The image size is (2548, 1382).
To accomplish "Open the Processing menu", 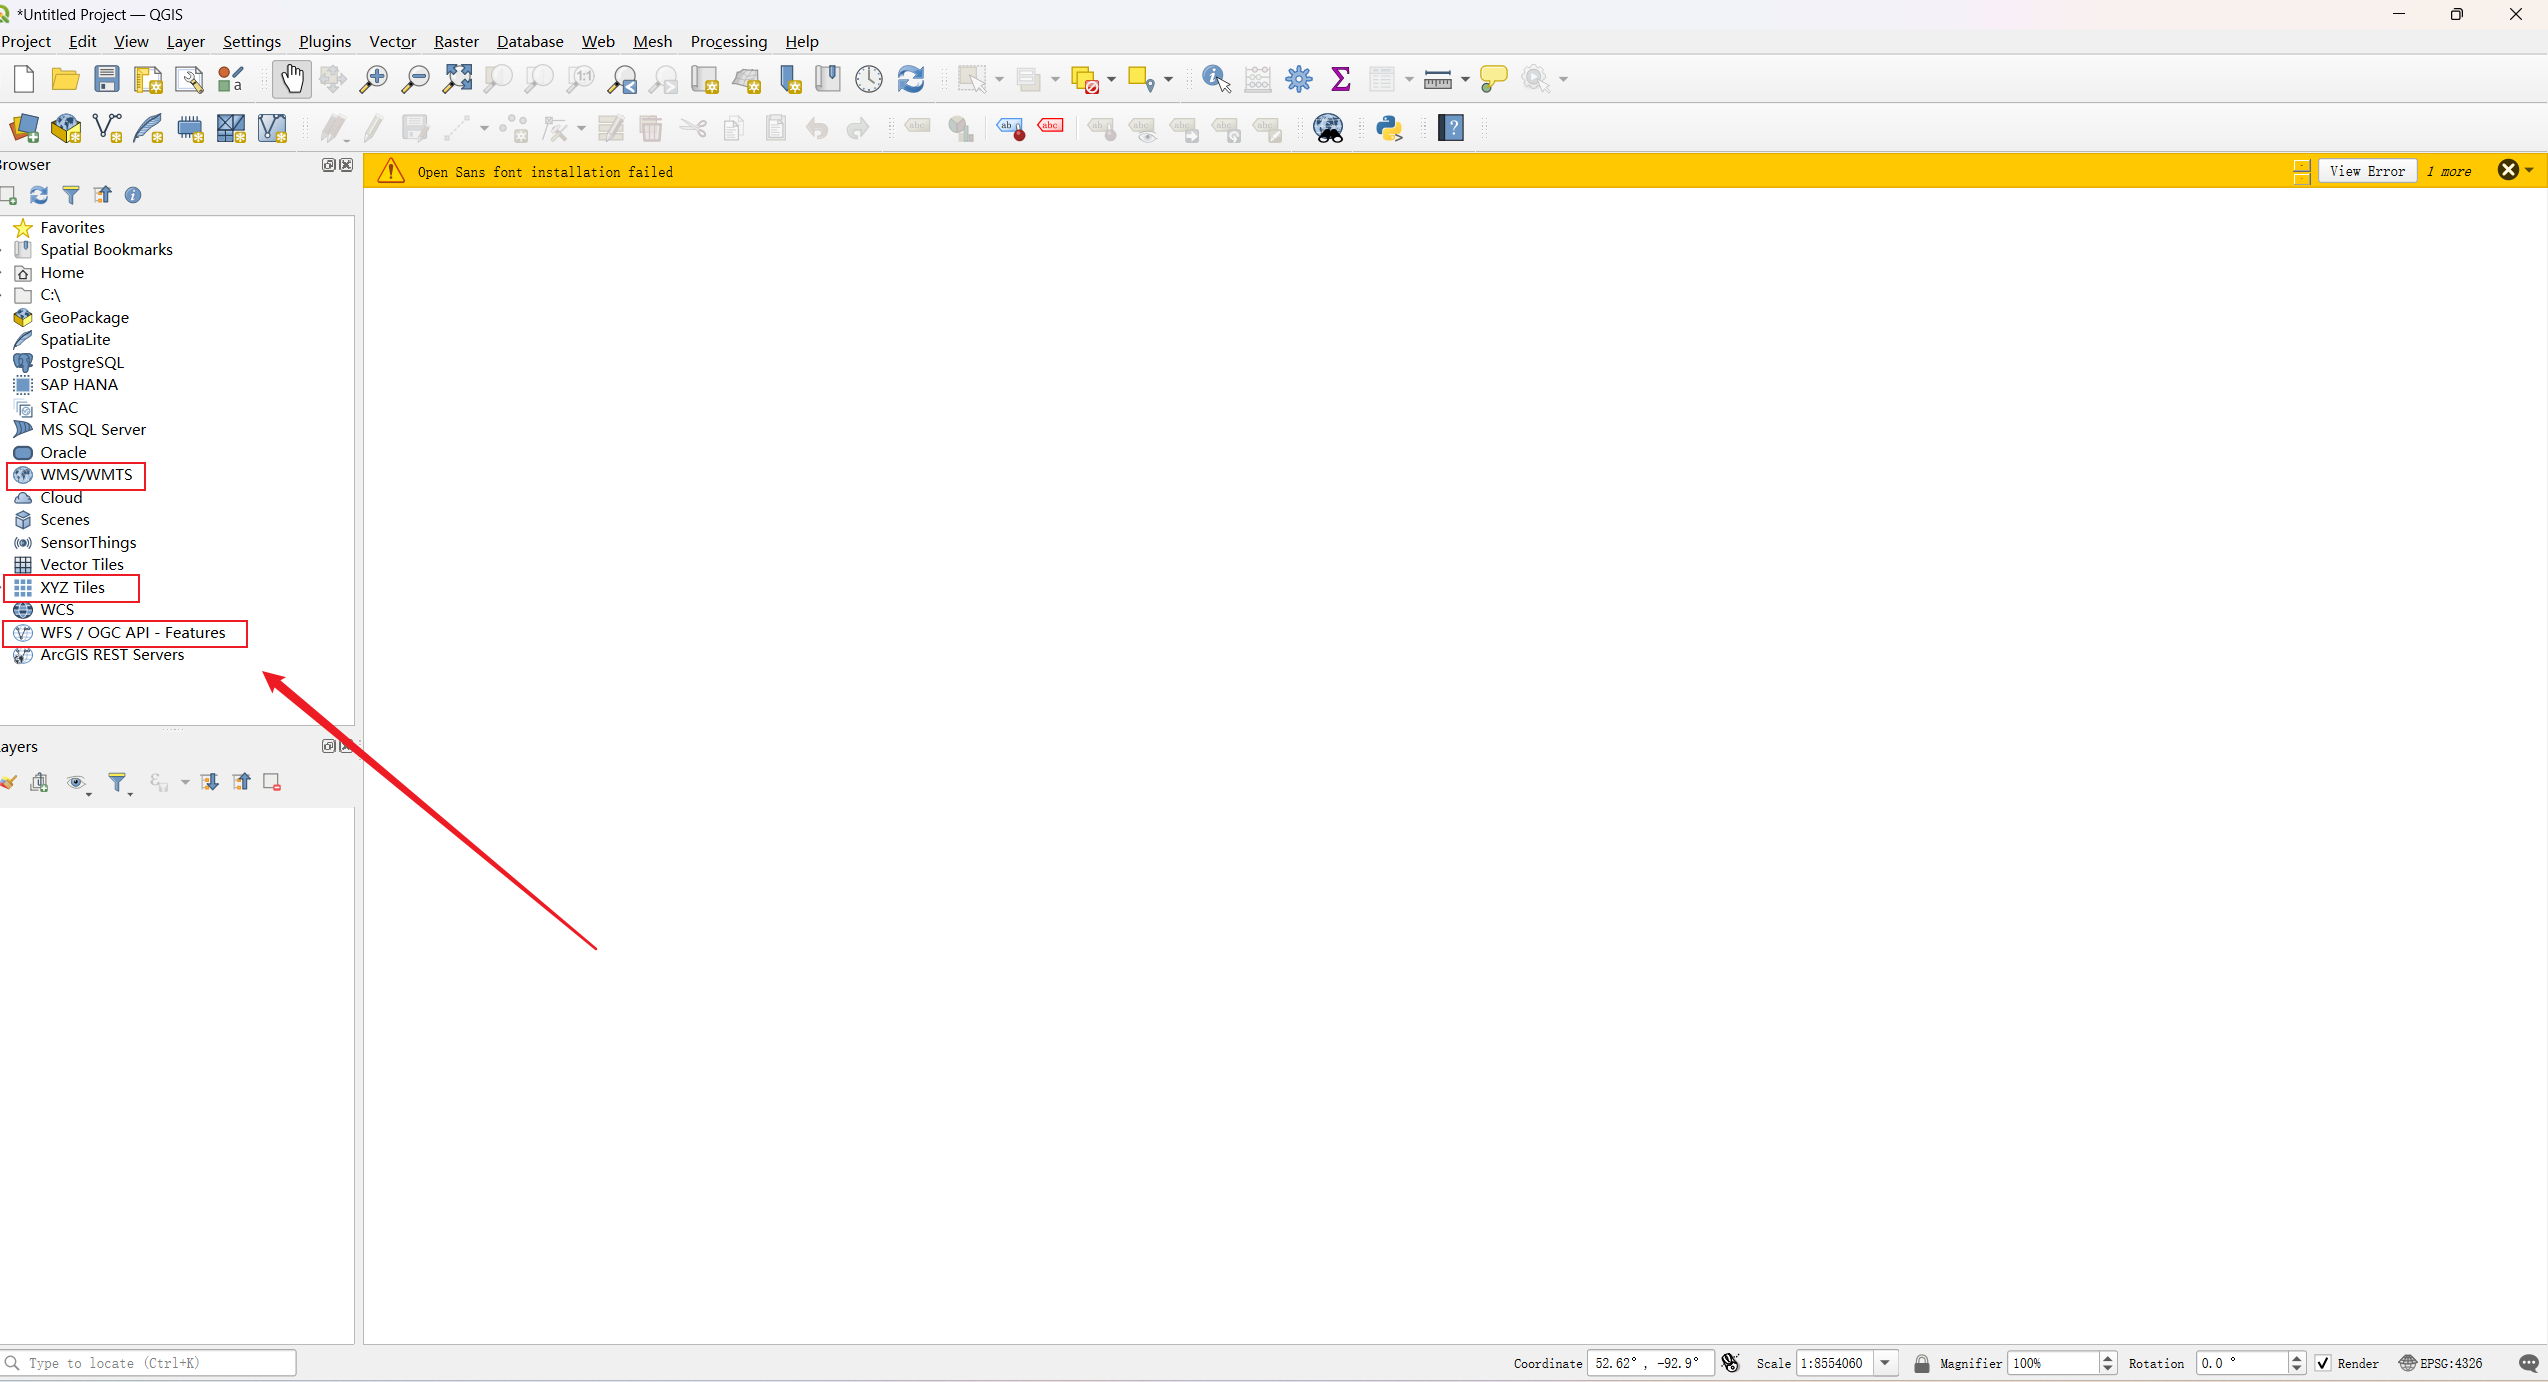I will [x=728, y=41].
